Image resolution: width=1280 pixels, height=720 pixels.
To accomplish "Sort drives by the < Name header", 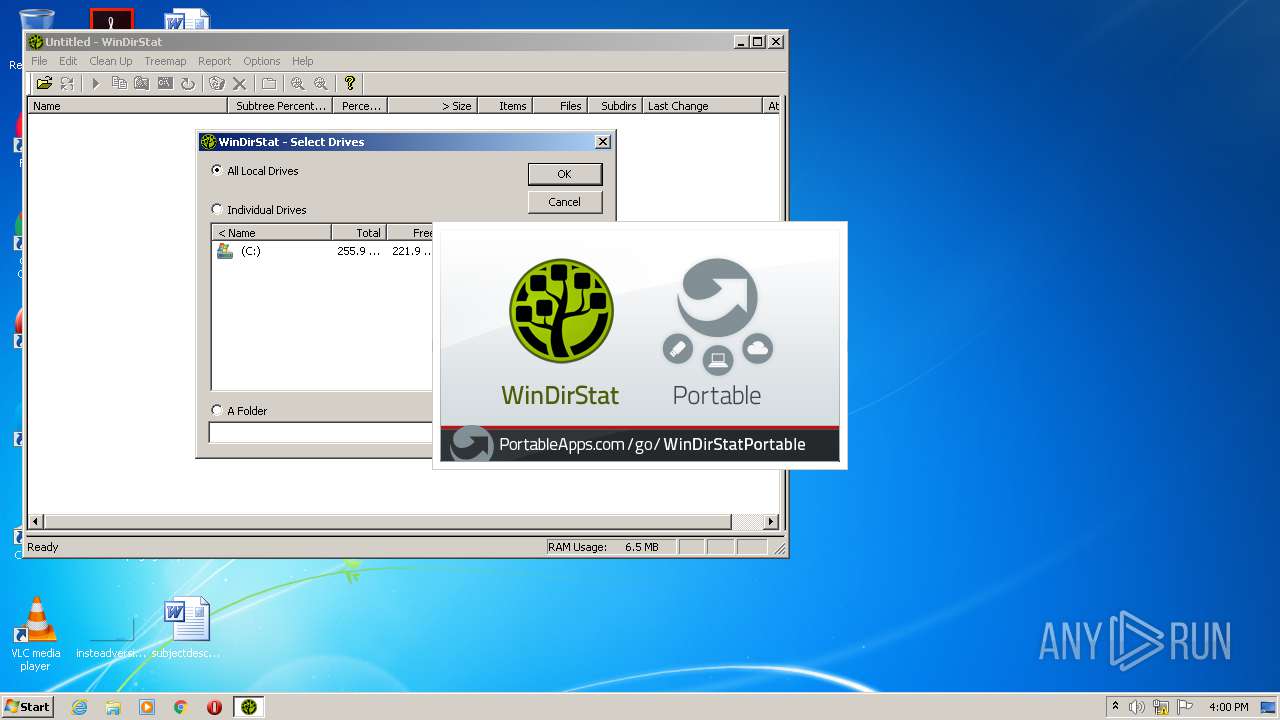I will pos(271,232).
